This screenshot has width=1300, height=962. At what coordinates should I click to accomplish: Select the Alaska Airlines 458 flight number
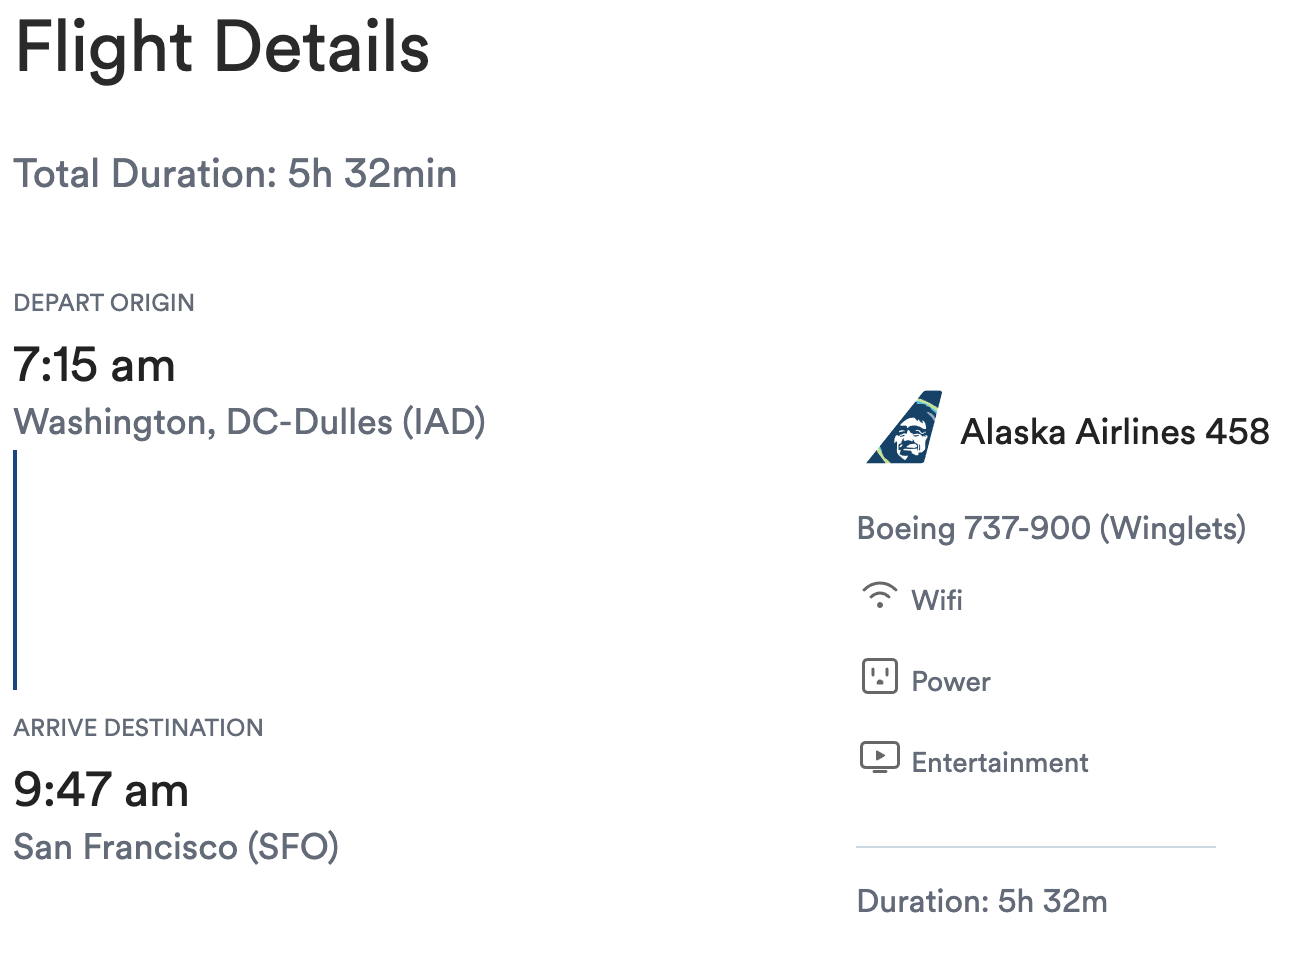(1114, 432)
